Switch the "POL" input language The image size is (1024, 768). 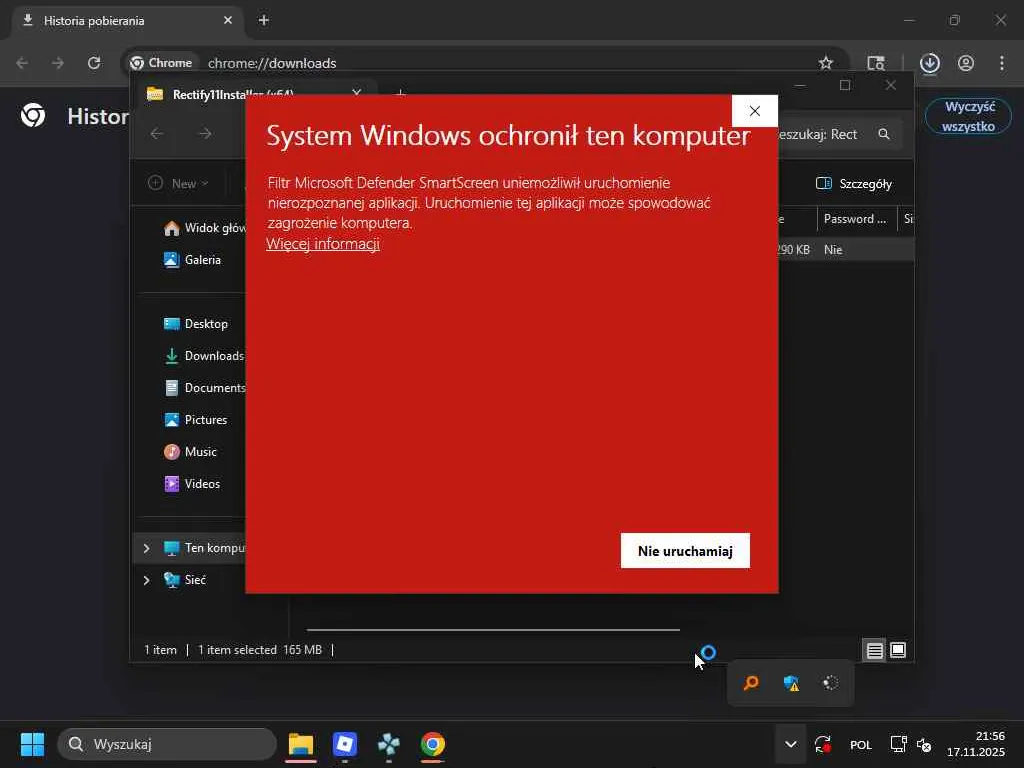(x=861, y=745)
